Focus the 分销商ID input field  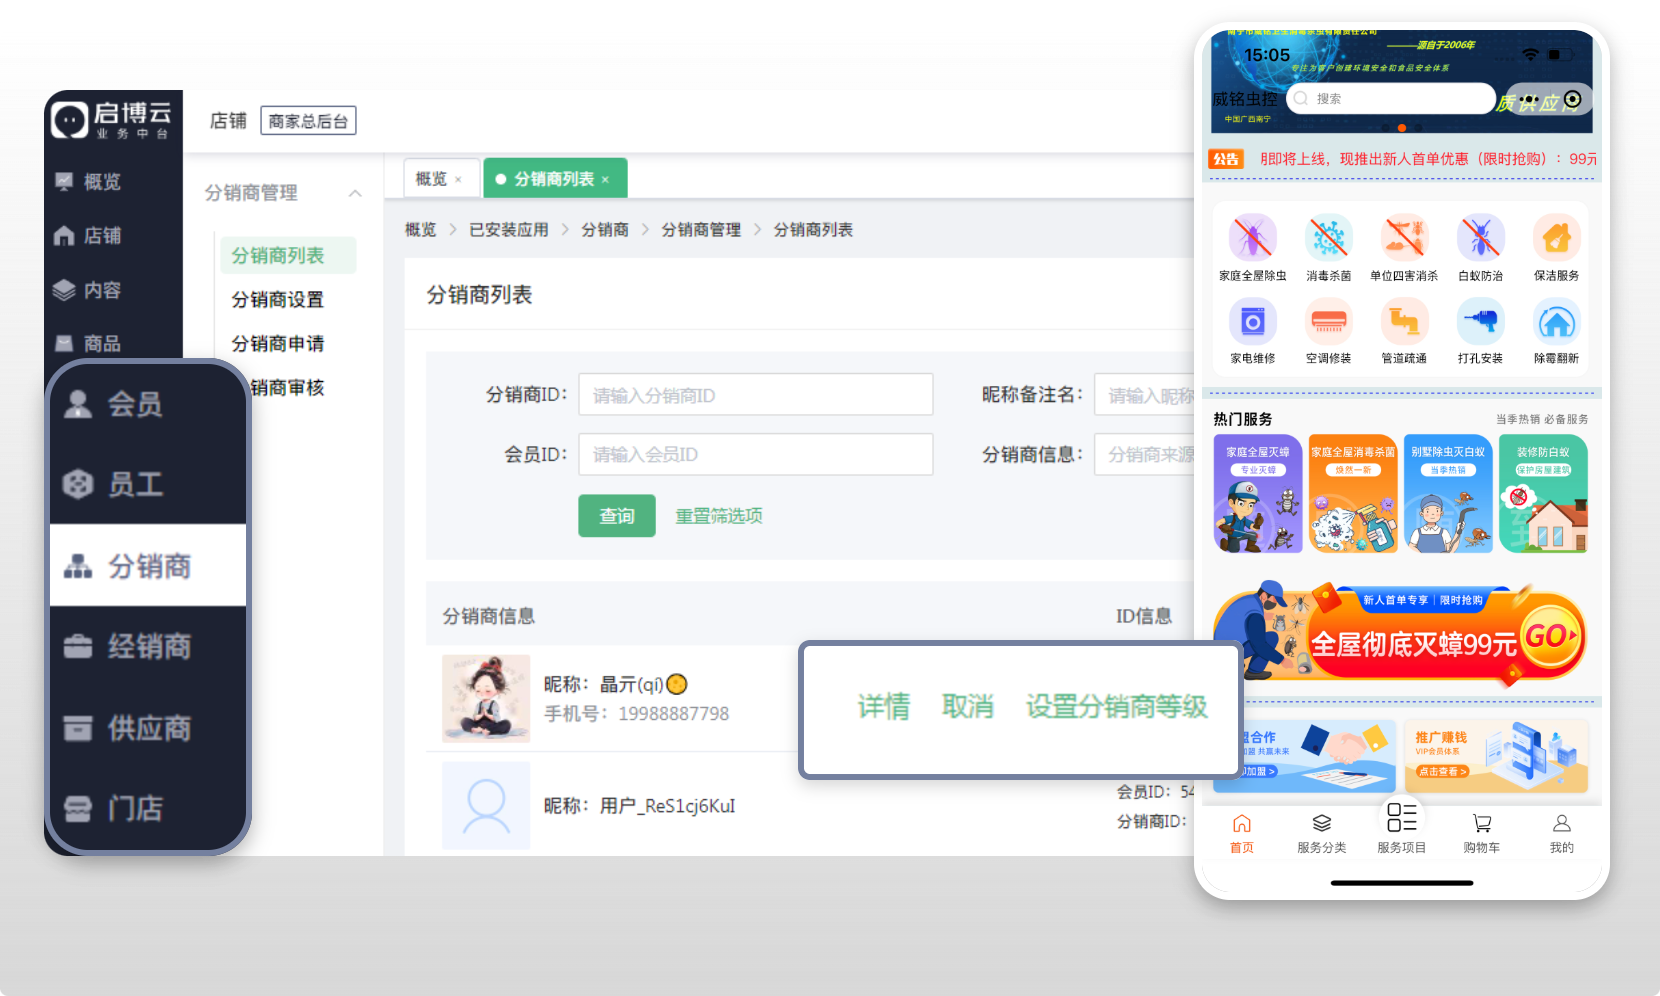click(x=755, y=395)
